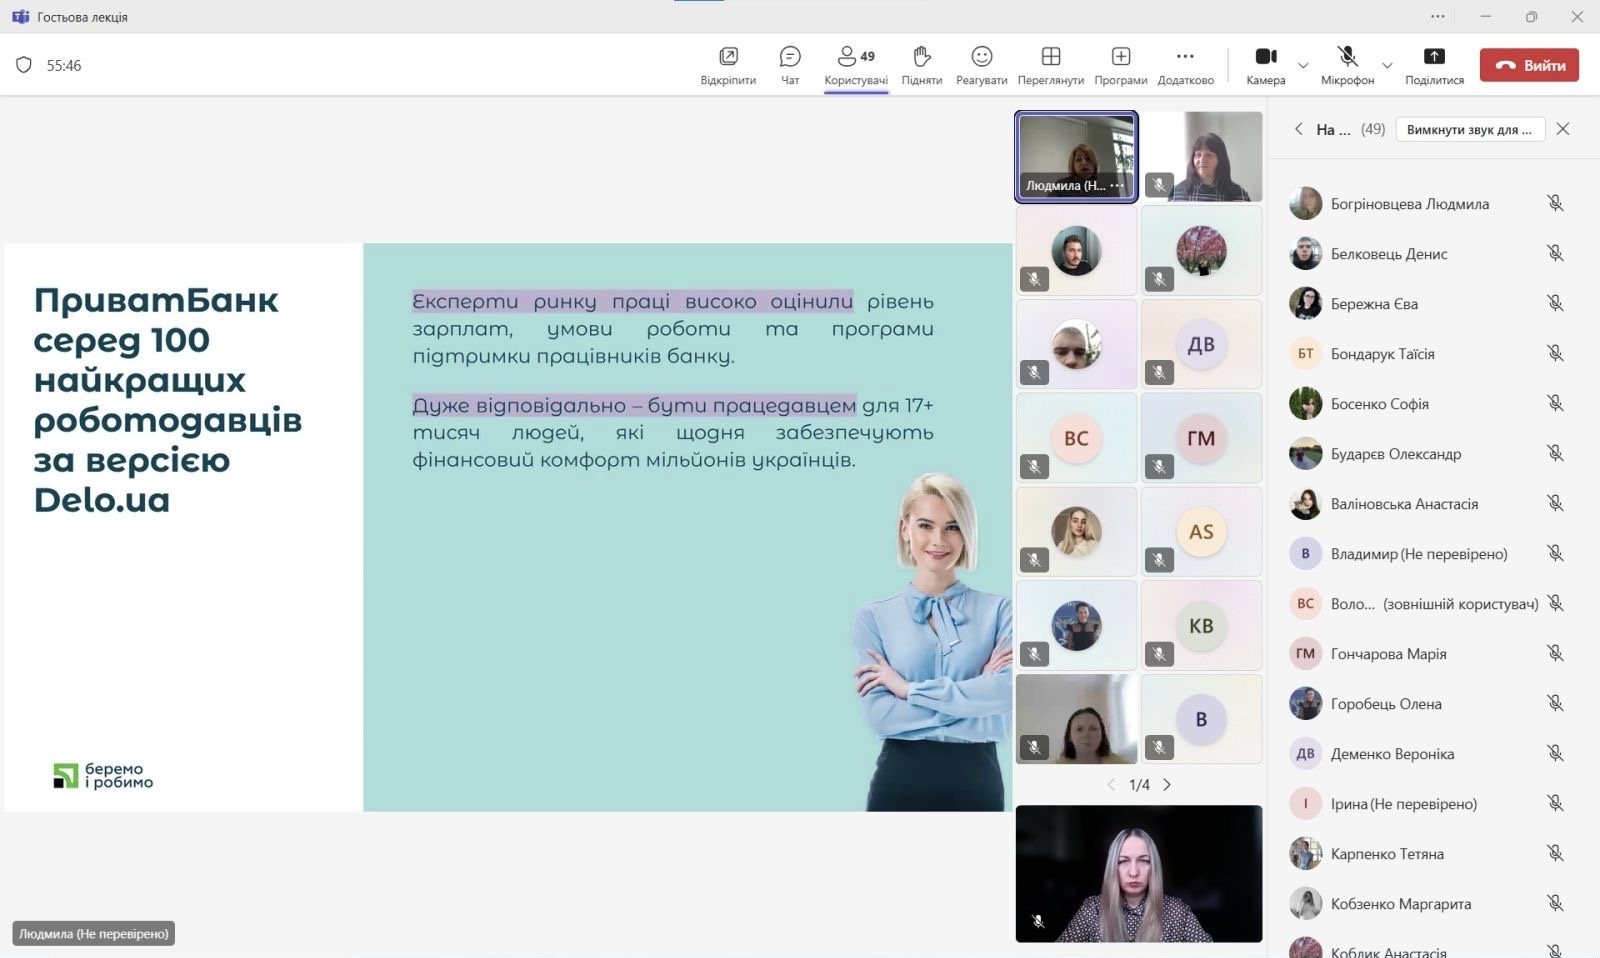Click the Raise hand (Підняти) icon
The image size is (1600, 958).
click(921, 65)
